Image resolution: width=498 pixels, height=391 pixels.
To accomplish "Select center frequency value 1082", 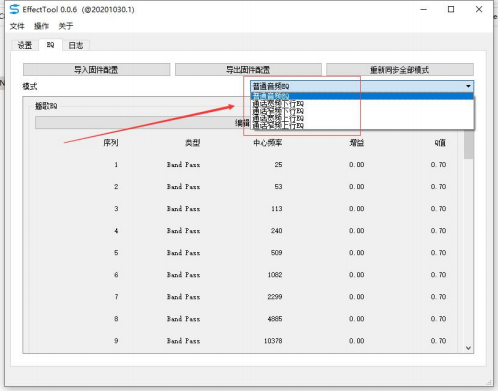I will pos(275,275).
